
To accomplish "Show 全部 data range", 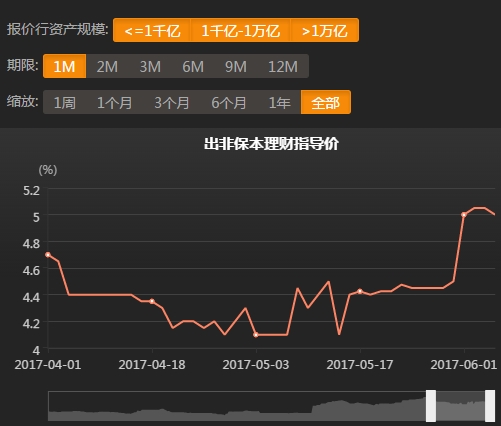I will pyautogui.click(x=326, y=102).
